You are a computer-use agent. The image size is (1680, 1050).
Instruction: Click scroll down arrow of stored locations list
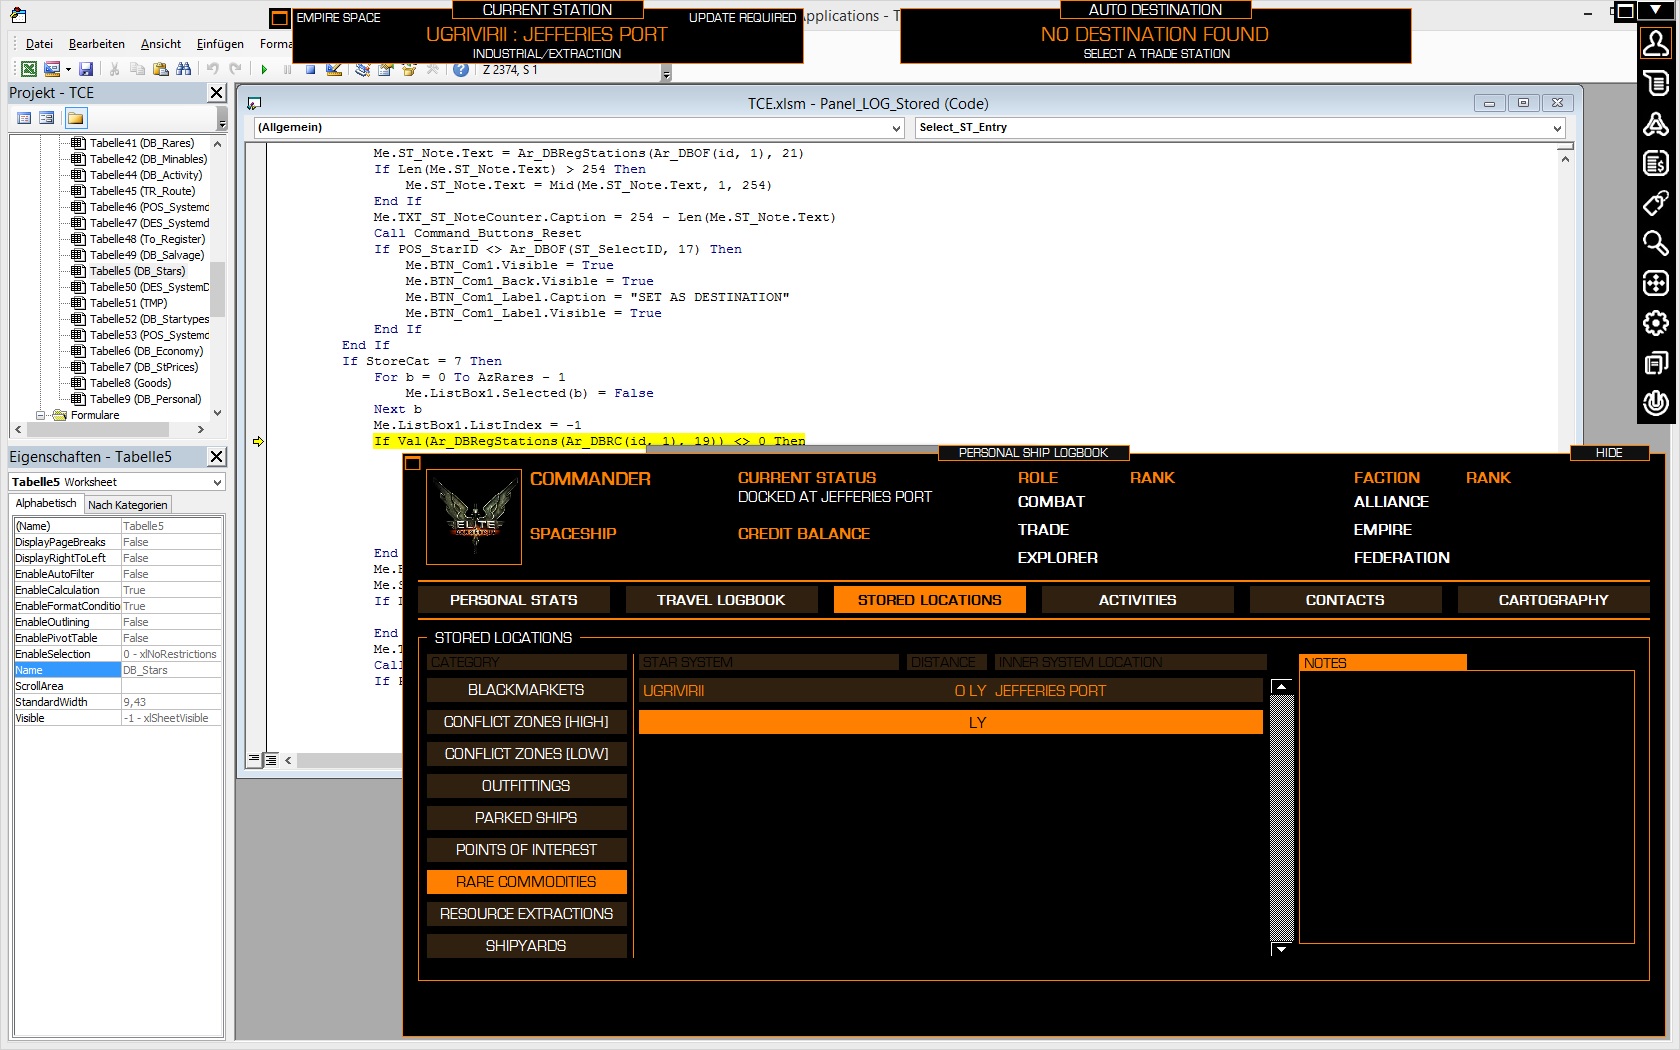[1281, 948]
